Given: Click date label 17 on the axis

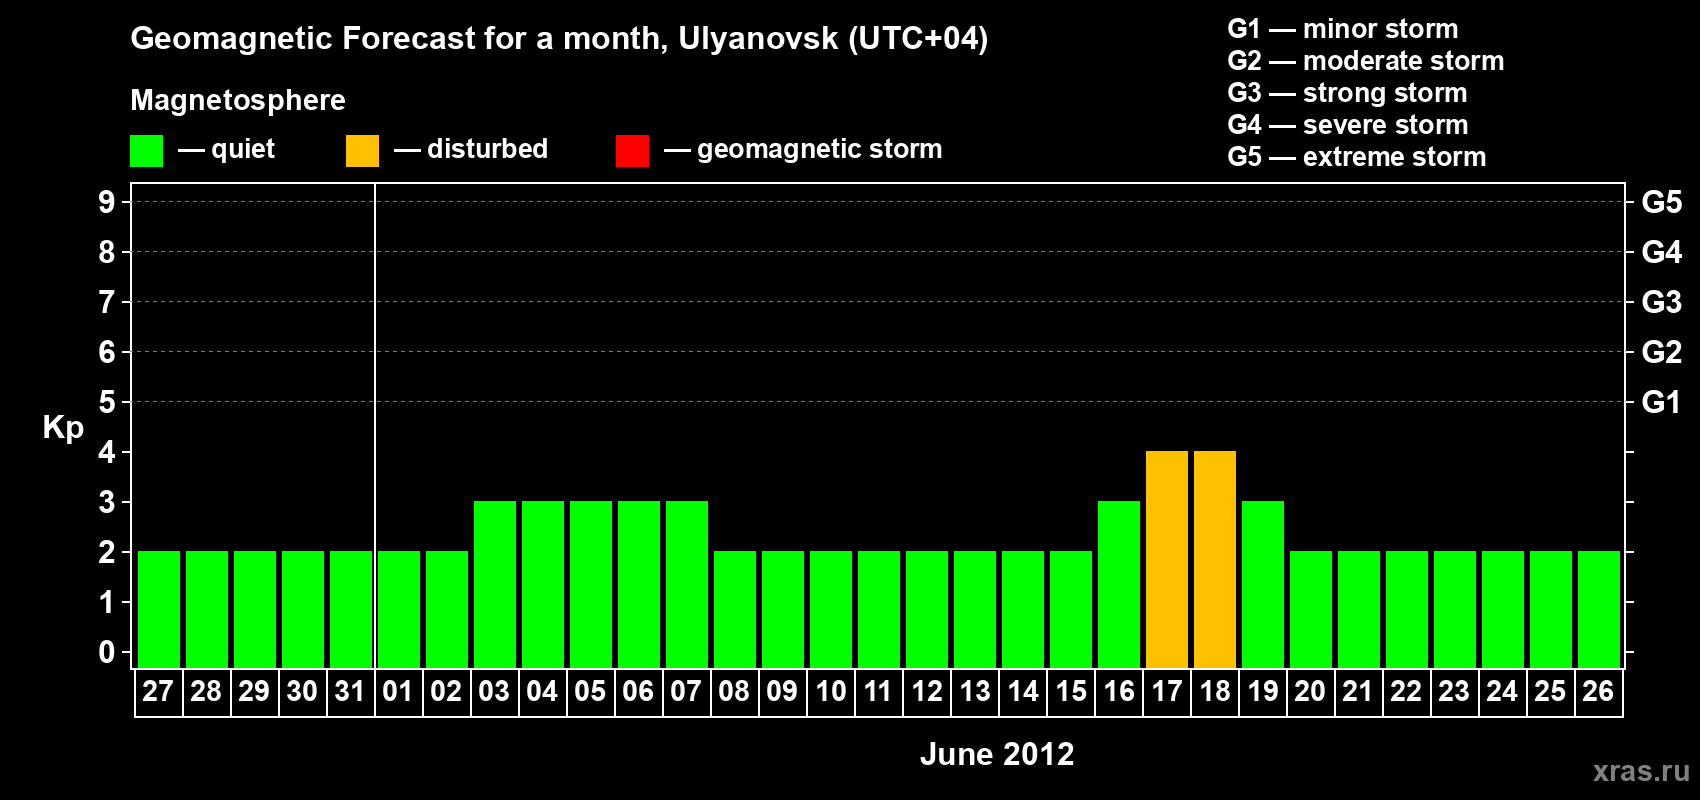Looking at the screenshot, I should (x=1166, y=692).
